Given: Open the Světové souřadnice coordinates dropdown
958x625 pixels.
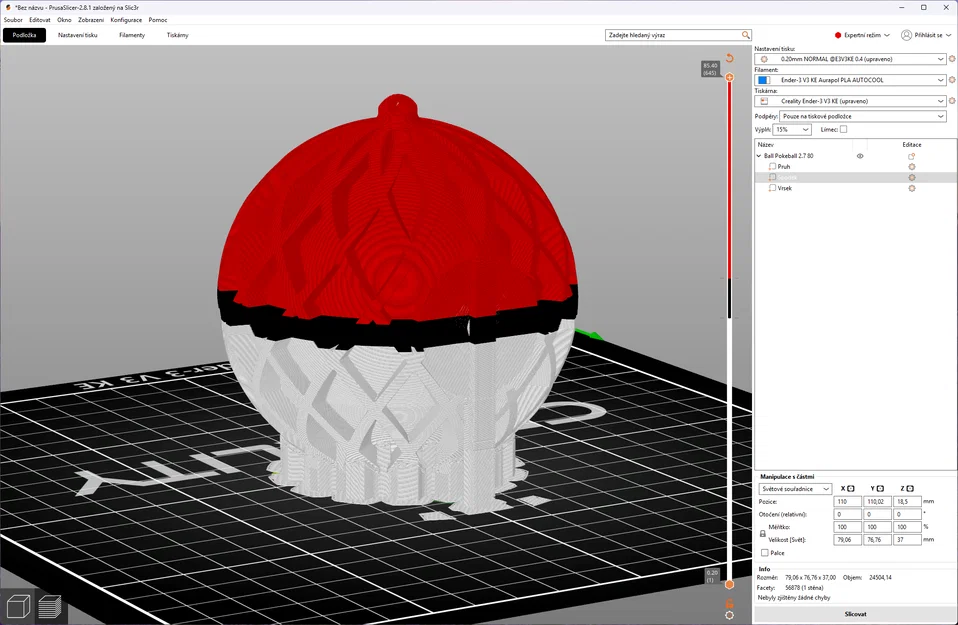Looking at the screenshot, I should 795,489.
